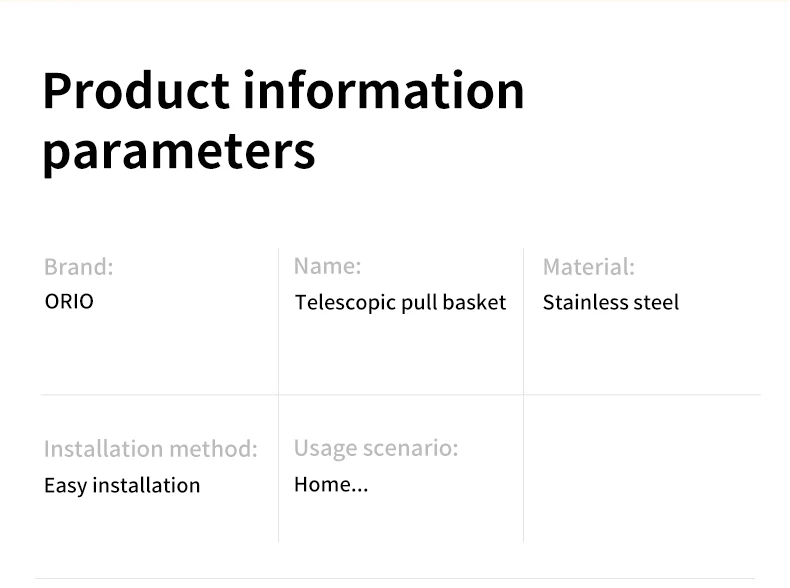Click the word 'parameters' in title
Image resolution: width=790 pixels, height=588 pixels.
click(179, 152)
